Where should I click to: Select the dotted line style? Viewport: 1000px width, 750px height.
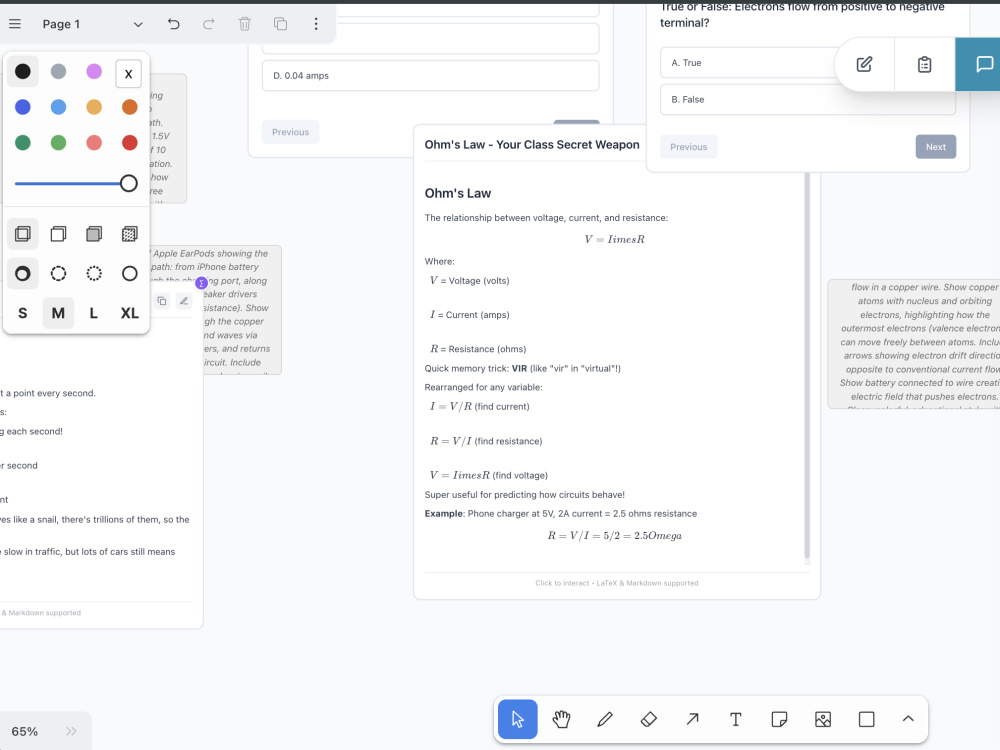[94, 274]
